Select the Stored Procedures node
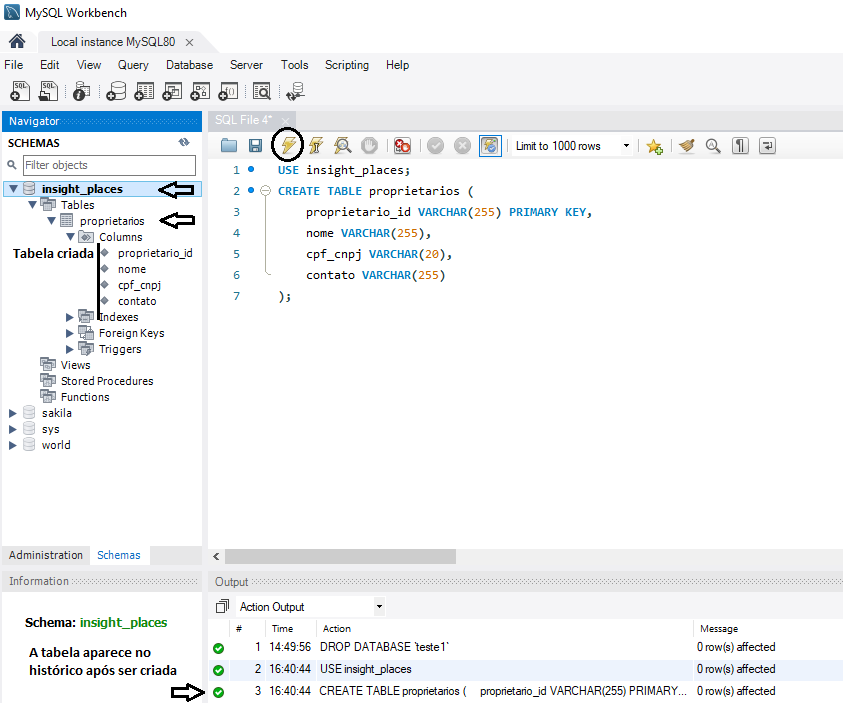 [x=107, y=381]
